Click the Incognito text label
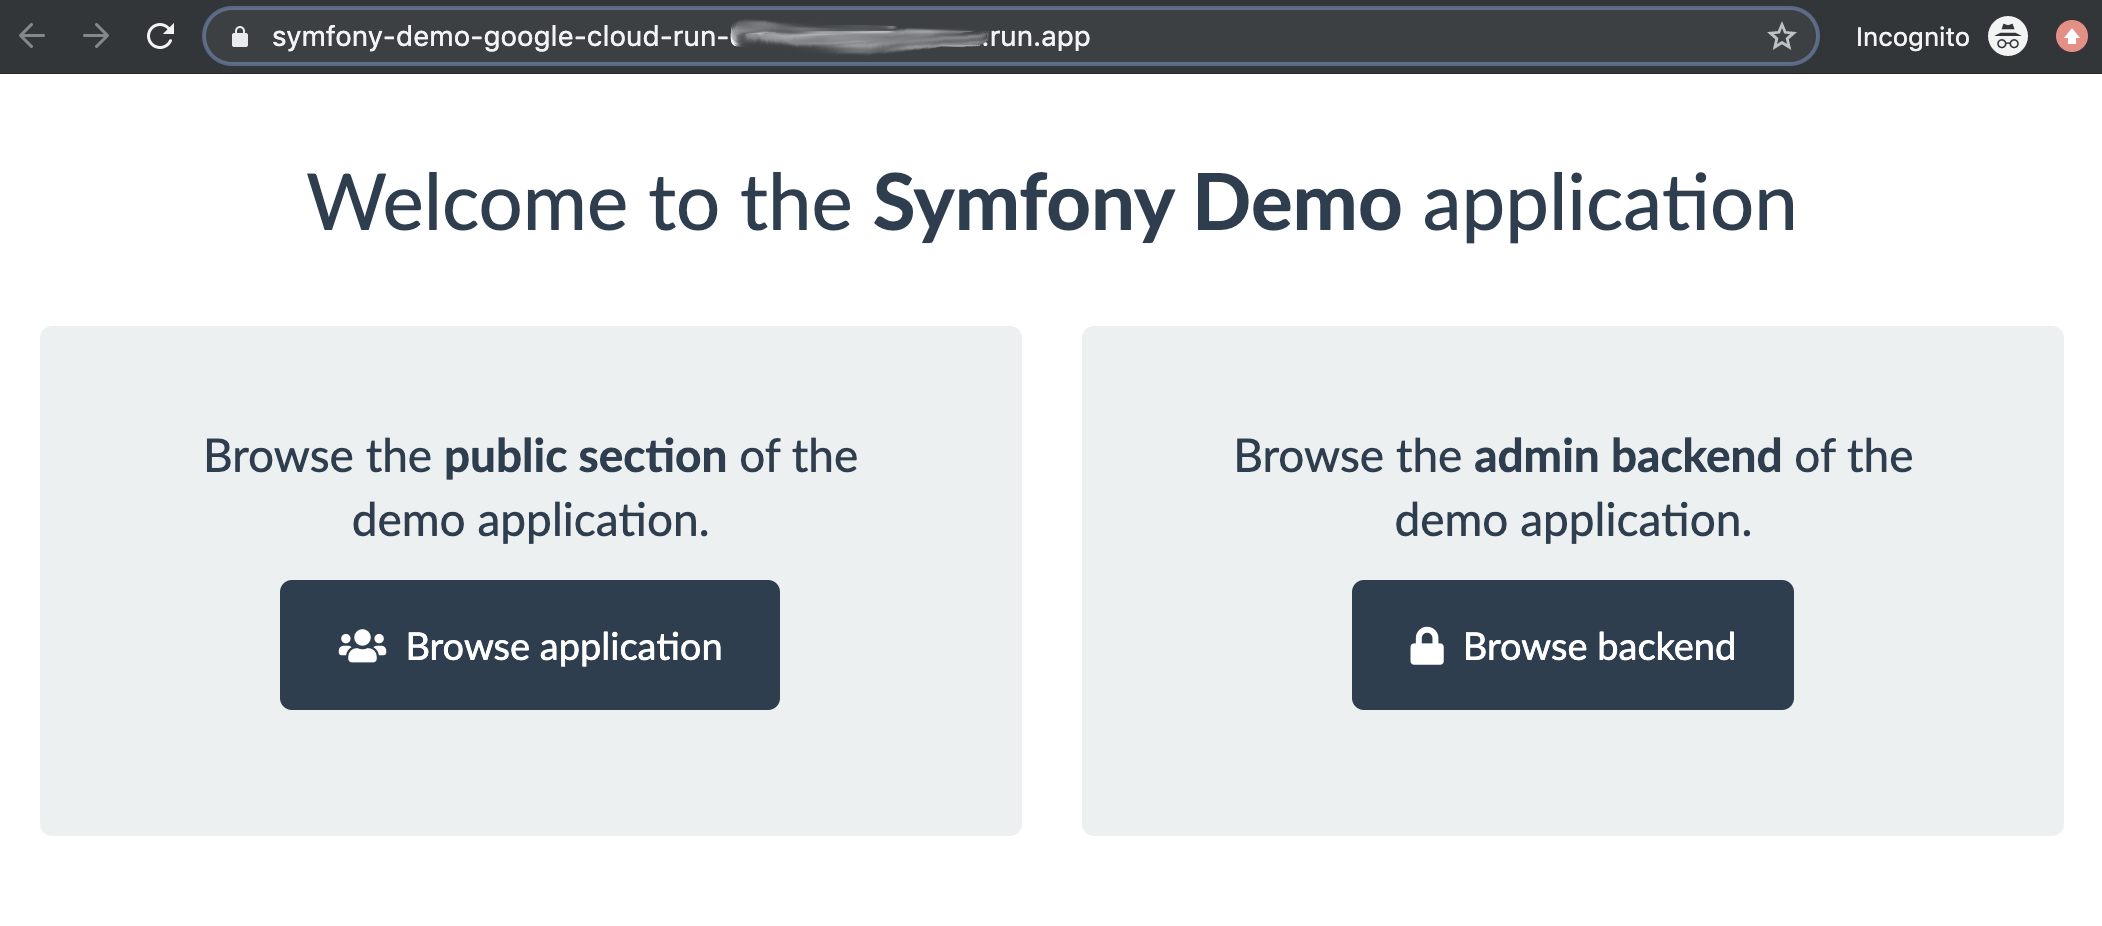 click(1912, 37)
